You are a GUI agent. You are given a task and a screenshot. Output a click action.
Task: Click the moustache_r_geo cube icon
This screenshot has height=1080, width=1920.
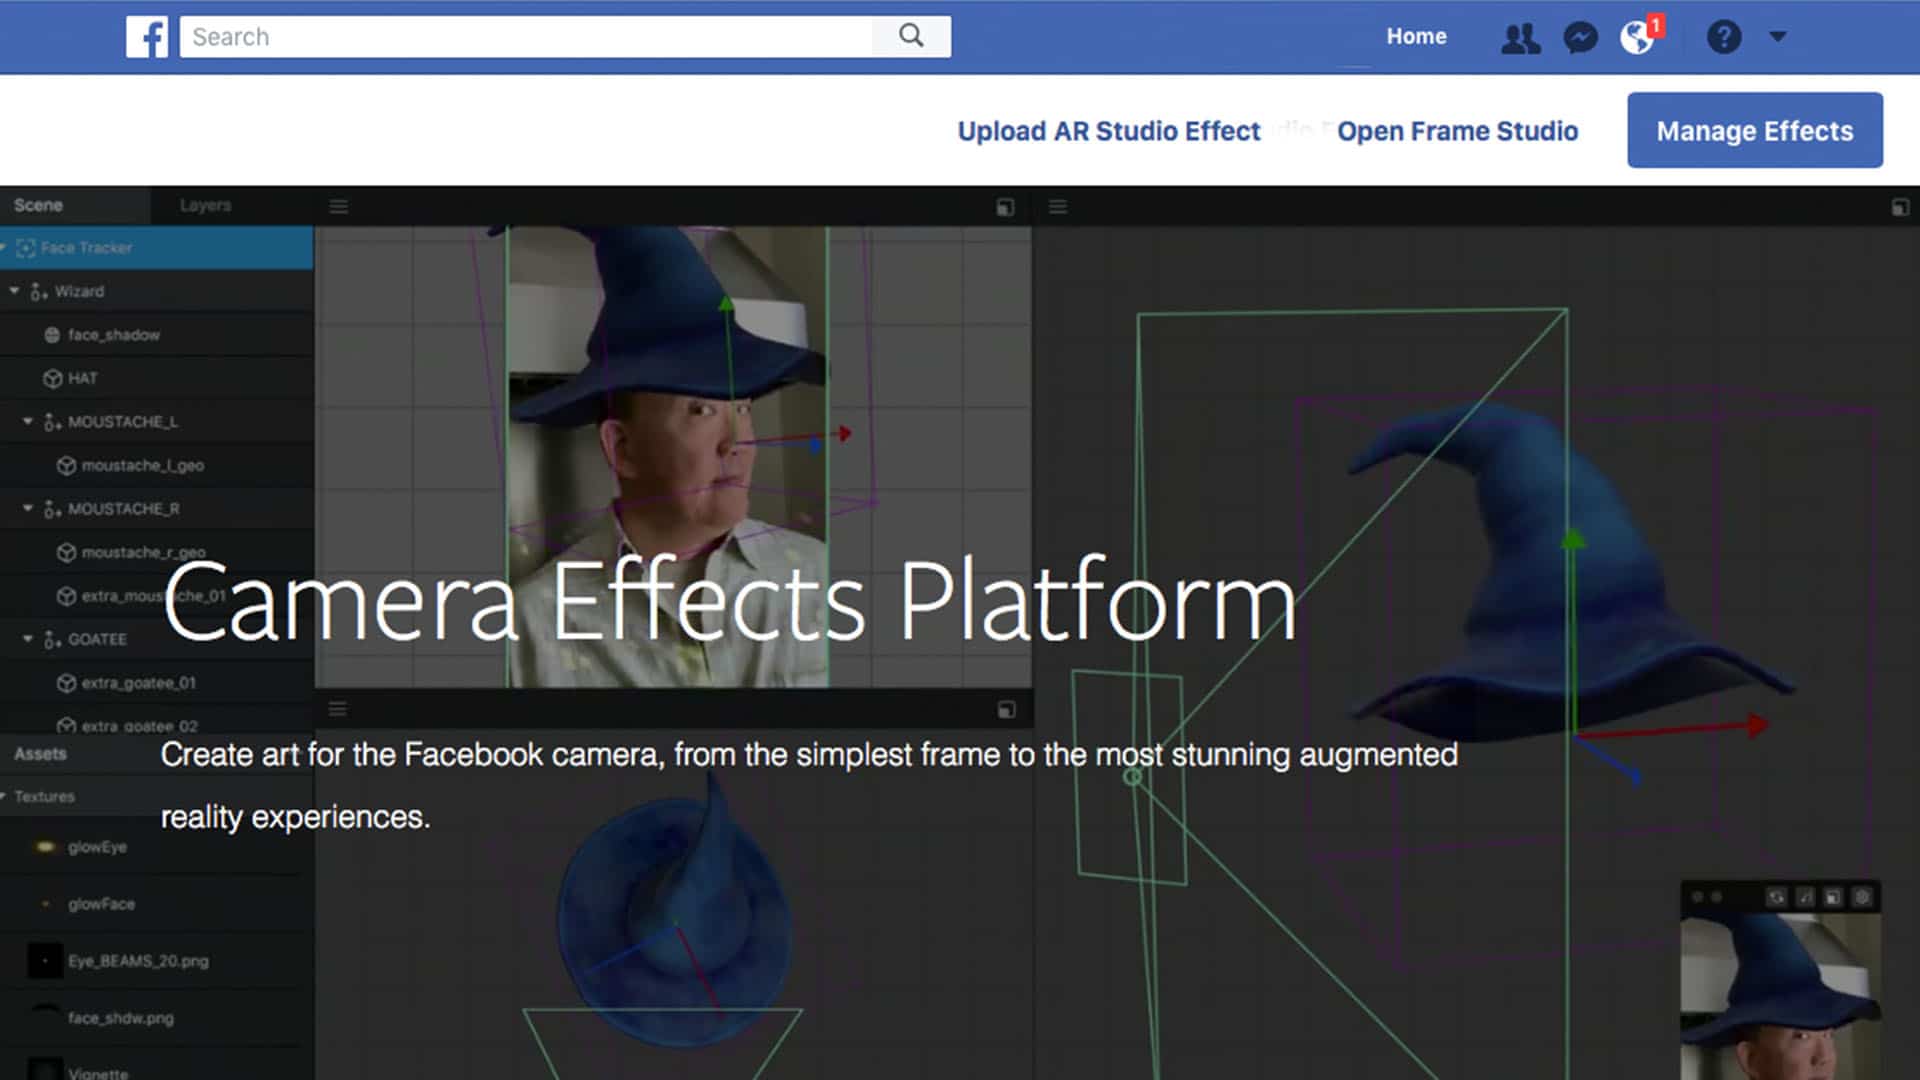point(66,552)
